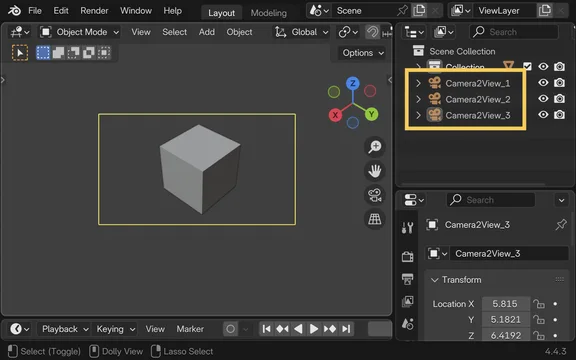Click the ViewLayer name field

(x=505, y=11)
